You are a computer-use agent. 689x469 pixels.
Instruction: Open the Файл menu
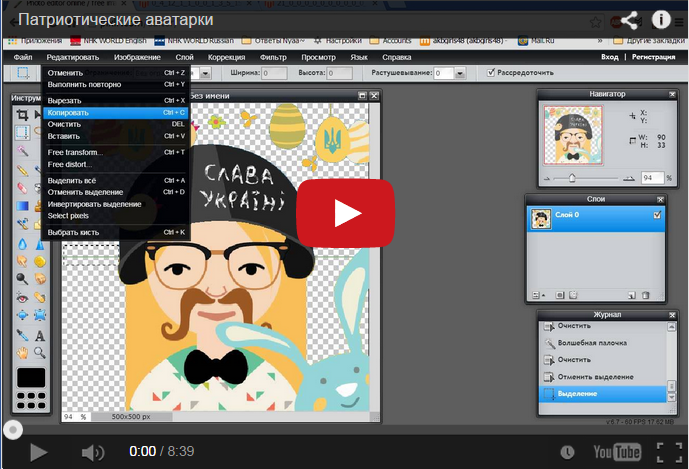[x=23, y=57]
